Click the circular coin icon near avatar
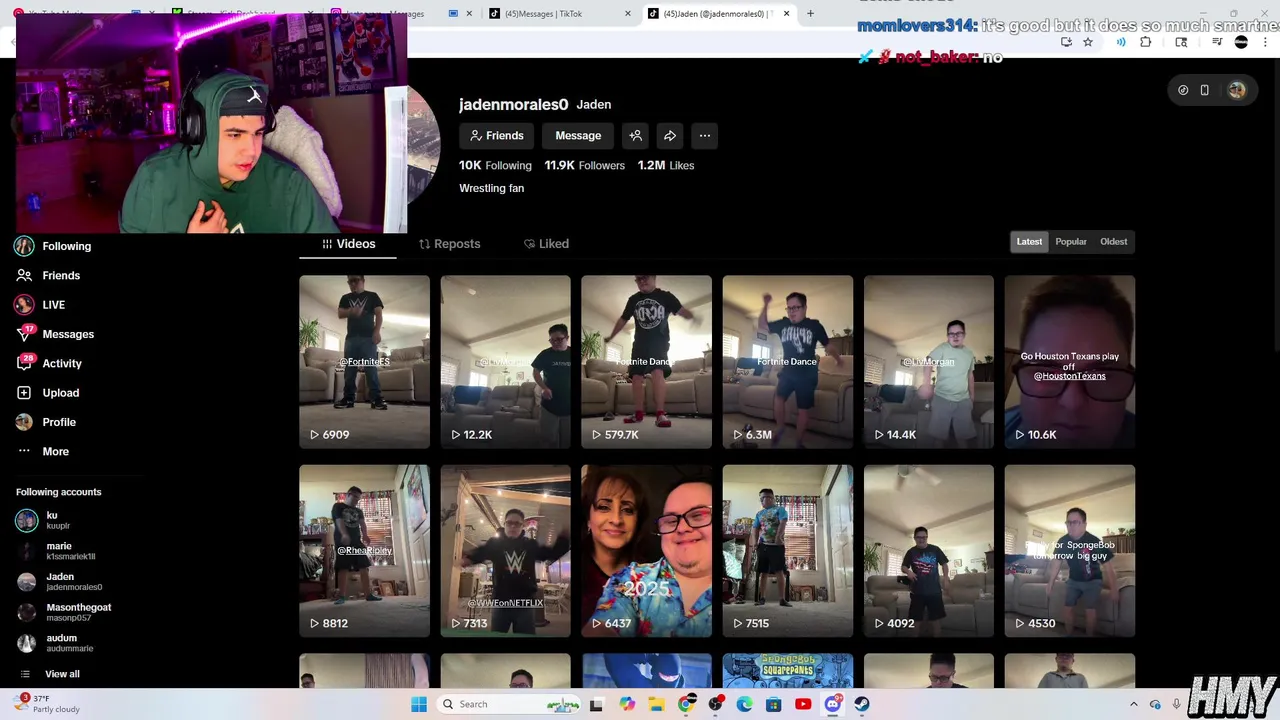 pos(1183,90)
